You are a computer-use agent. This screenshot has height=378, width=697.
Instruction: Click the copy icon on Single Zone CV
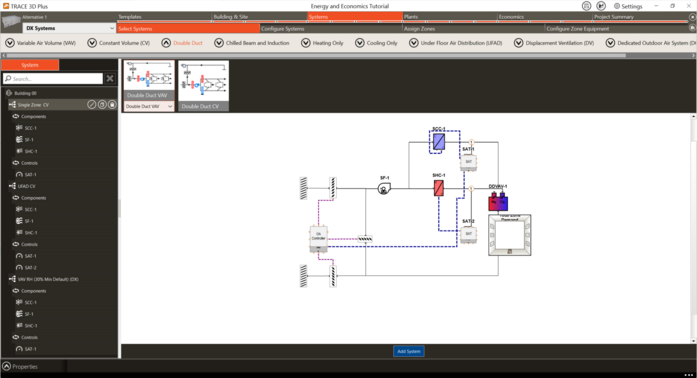[x=102, y=105]
